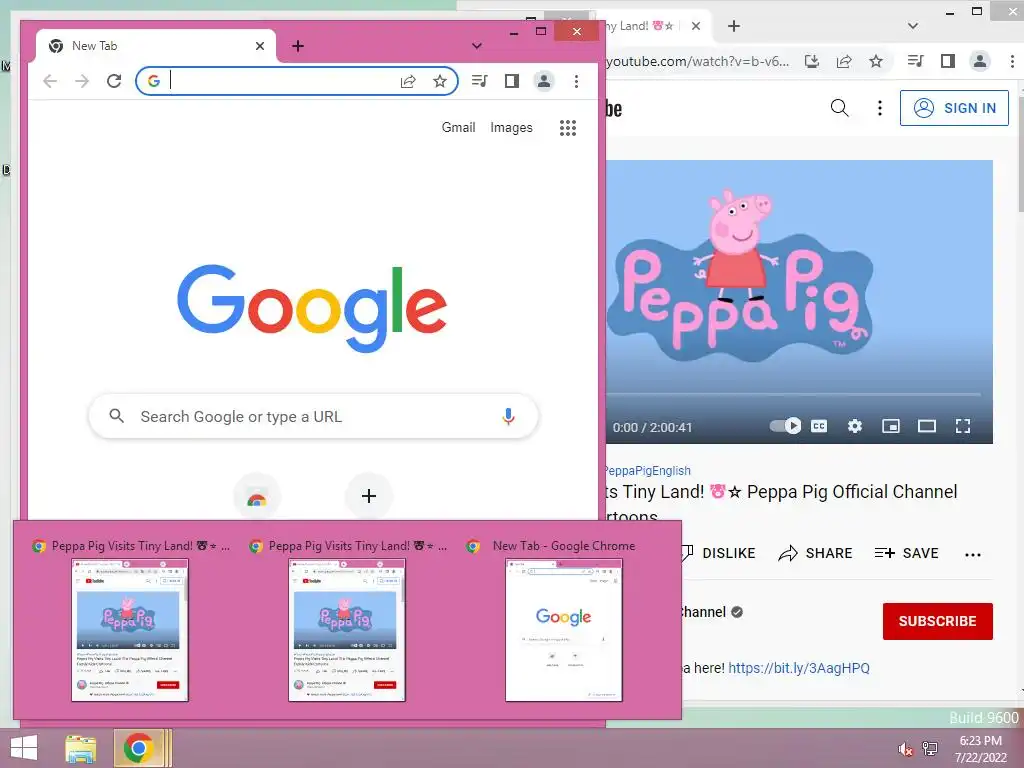Open more actions ellipsis under video
Image resolution: width=1024 pixels, height=768 pixels.
point(973,554)
